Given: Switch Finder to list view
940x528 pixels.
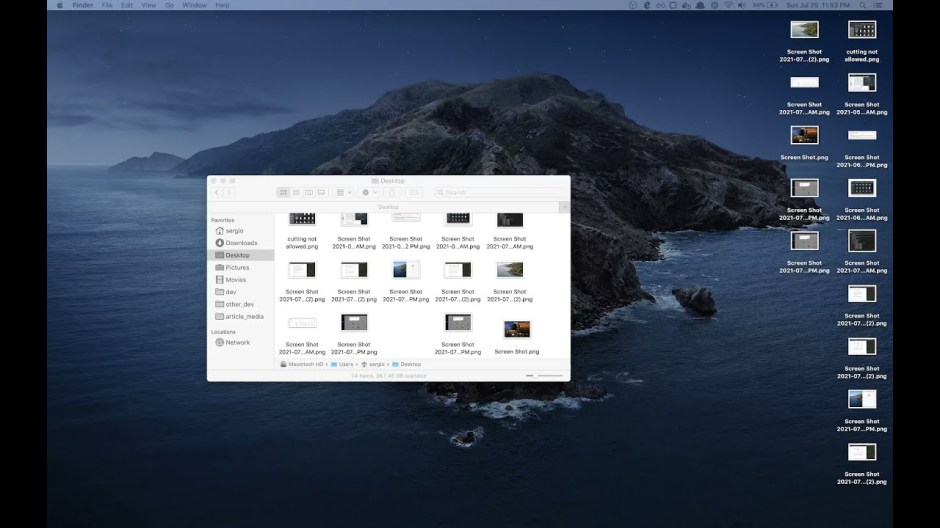Looking at the screenshot, I should coord(296,192).
